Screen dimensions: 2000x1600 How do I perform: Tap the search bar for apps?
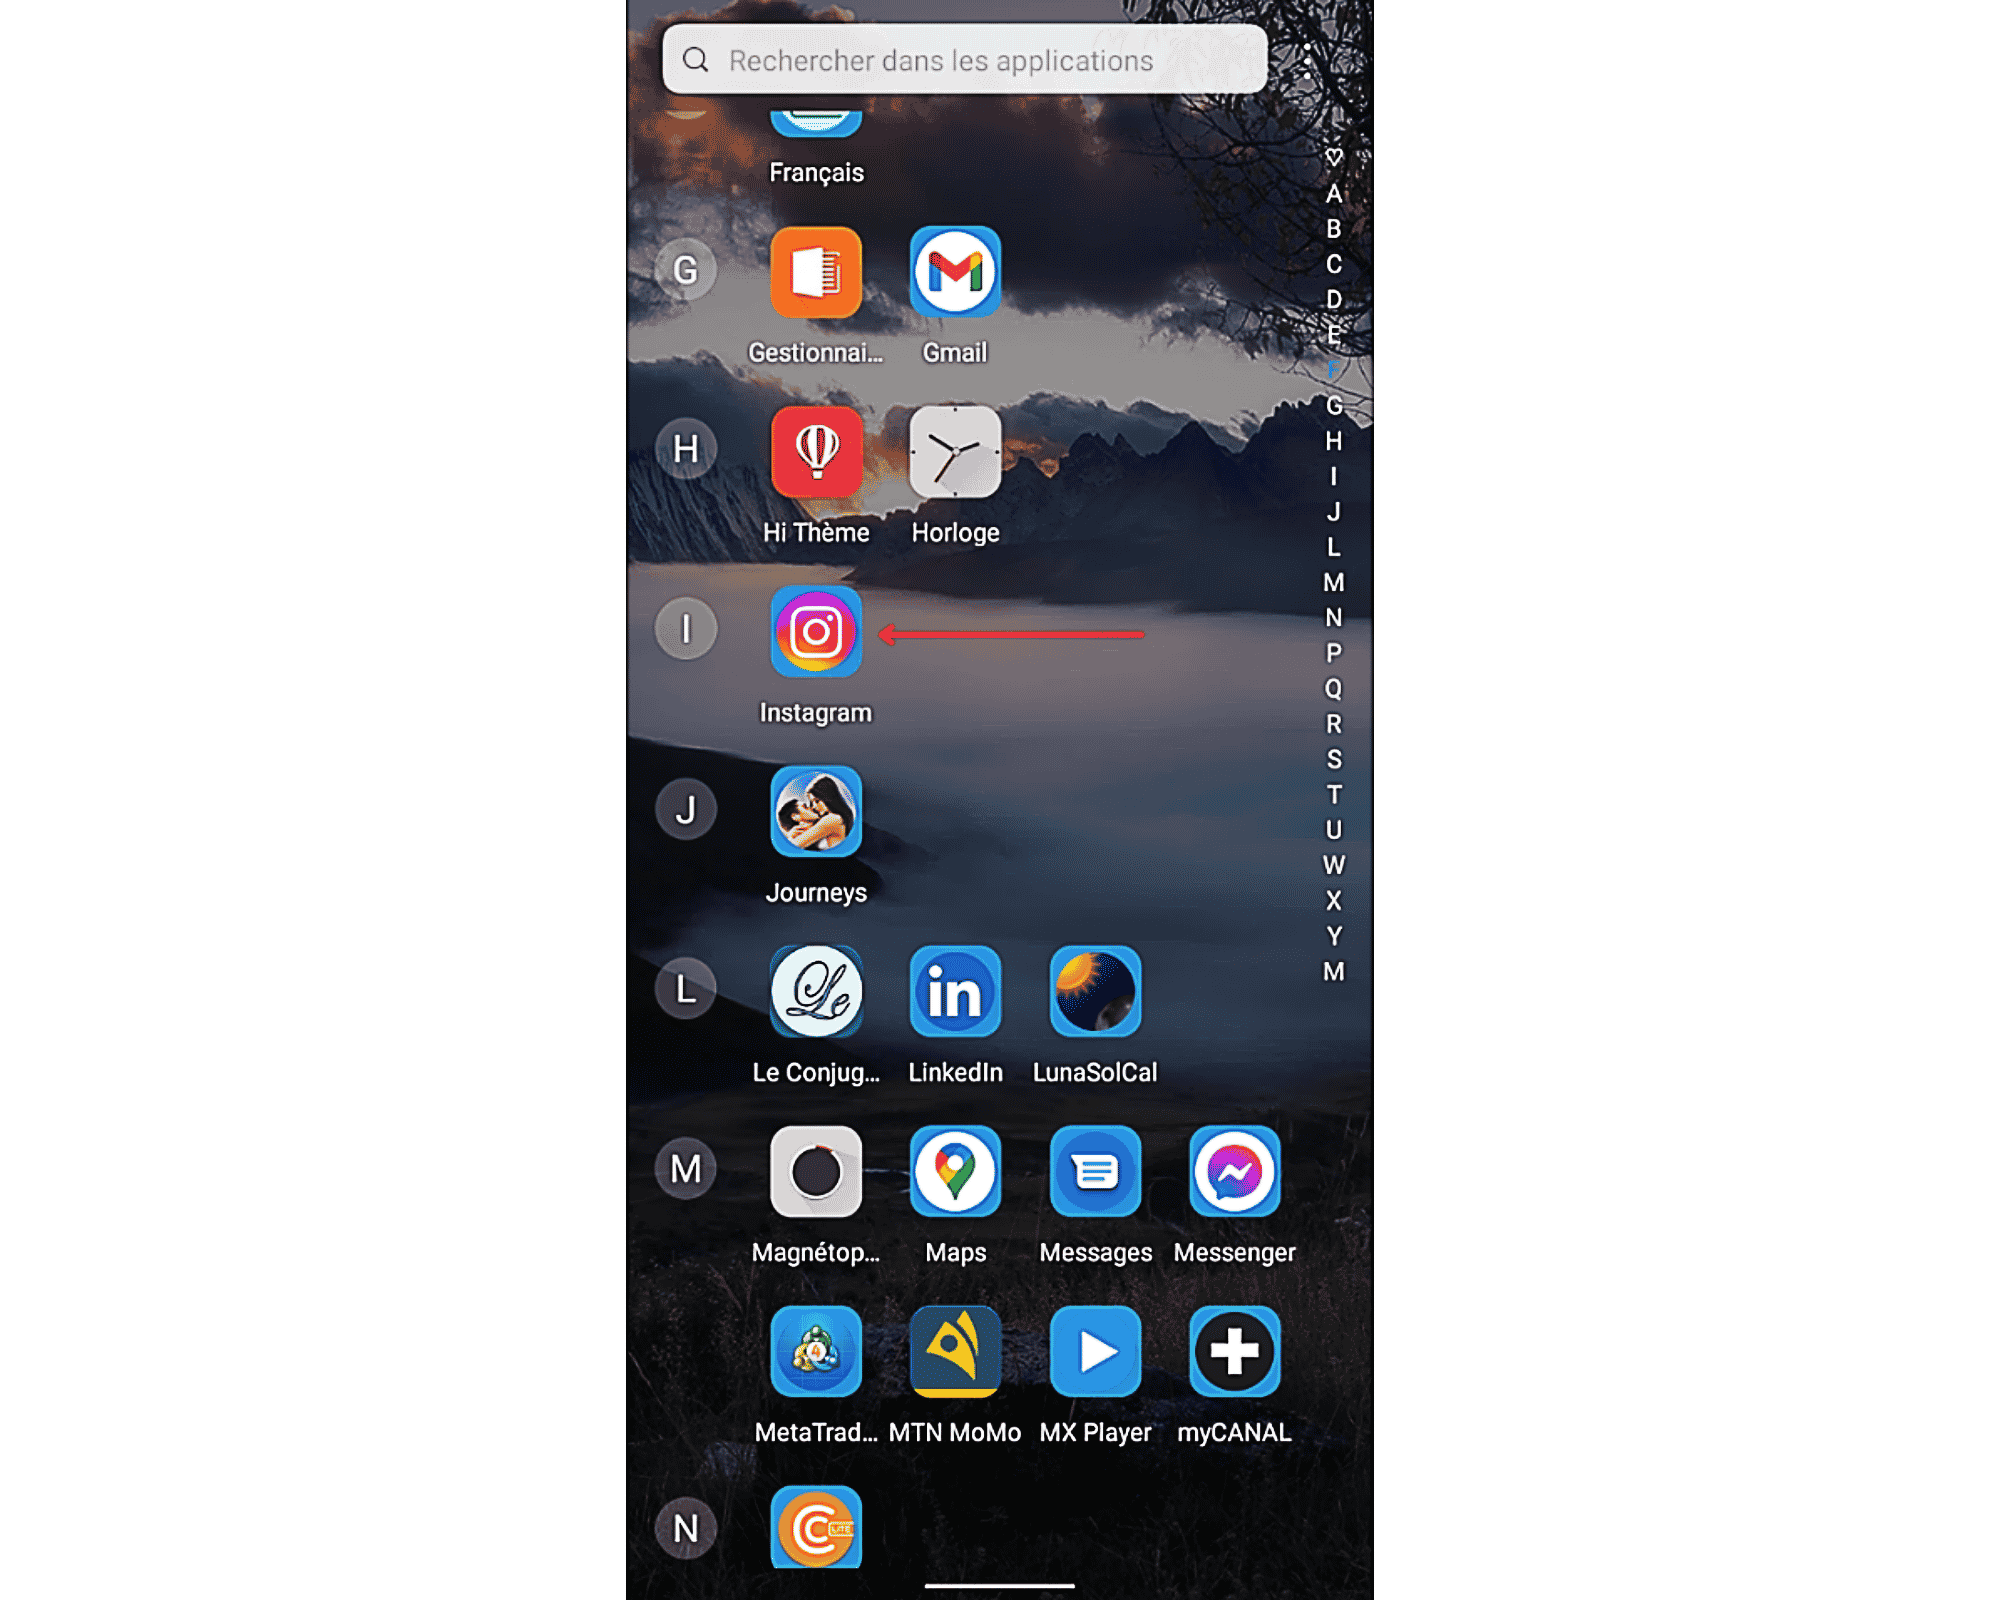(963, 60)
